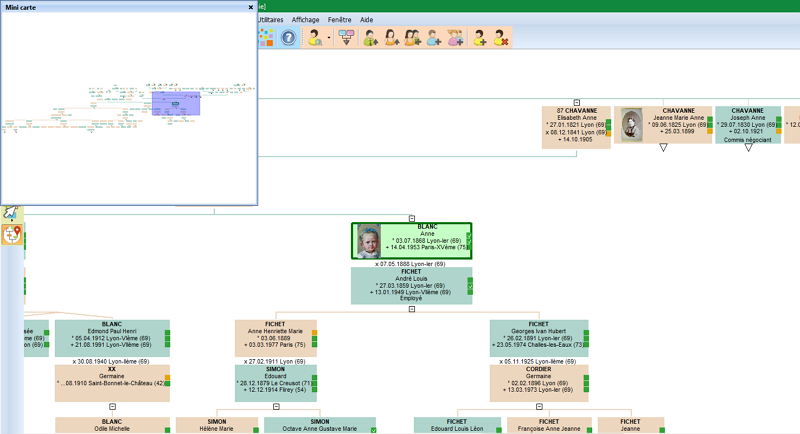Viewport: 800px width, 434px height.
Task: Click the orange marker on Germaine XX's card
Action: tap(167, 378)
